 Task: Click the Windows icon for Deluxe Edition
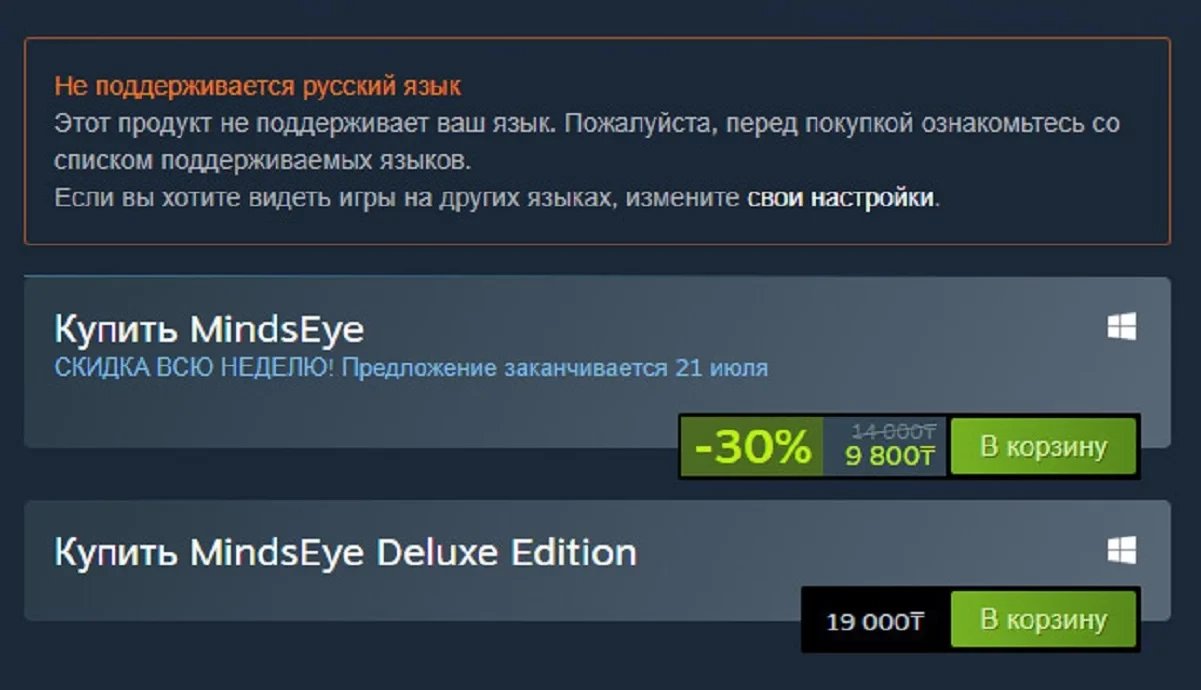point(1122,549)
